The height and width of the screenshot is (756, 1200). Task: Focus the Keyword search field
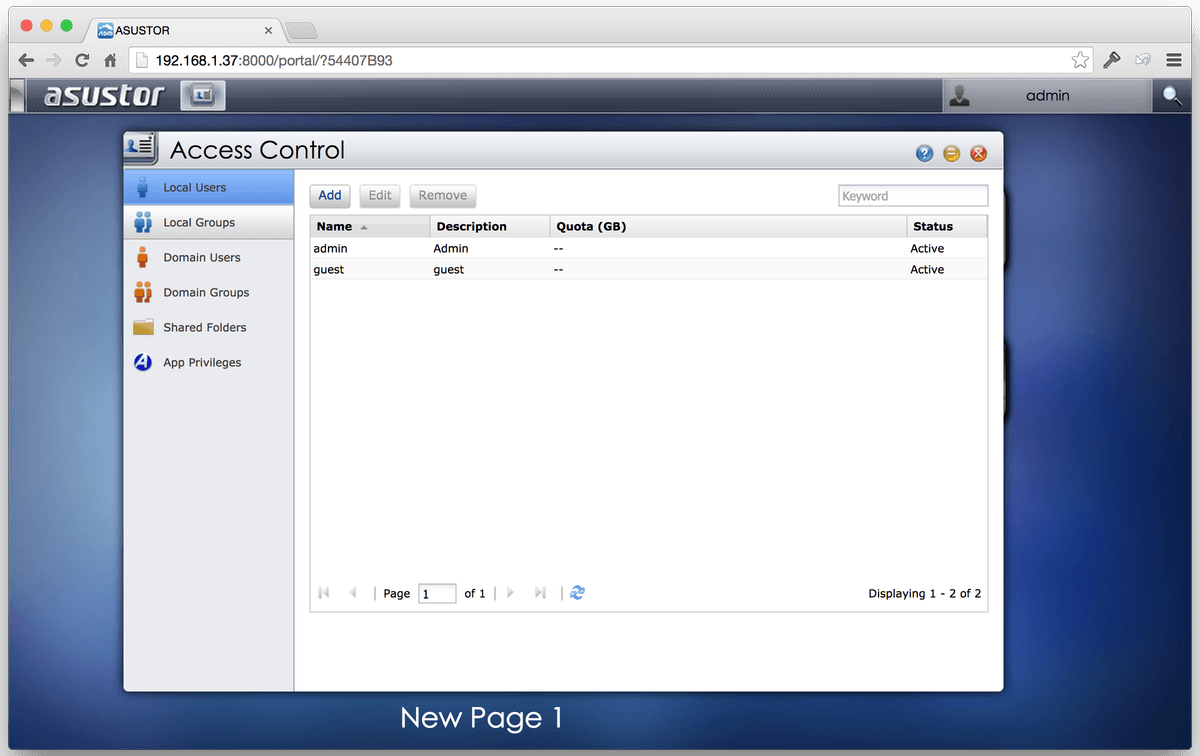[912, 196]
